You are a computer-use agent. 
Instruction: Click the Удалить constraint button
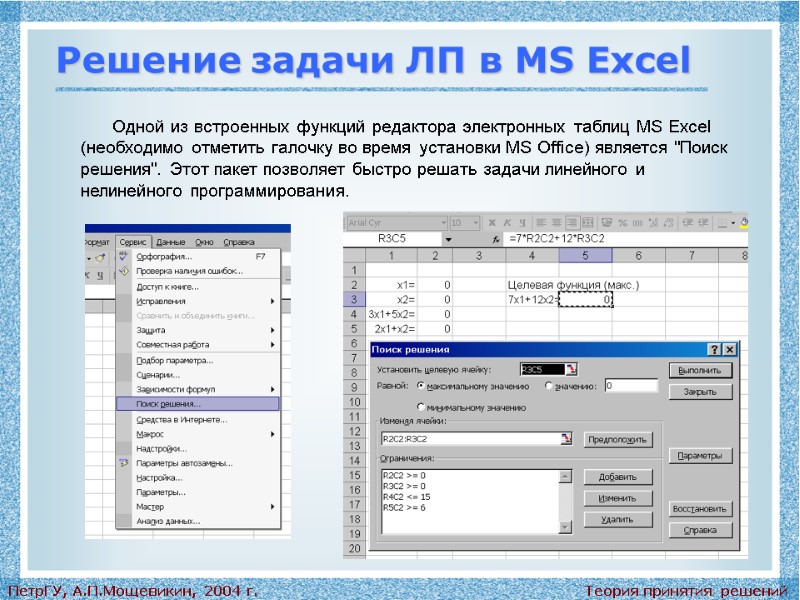618,519
